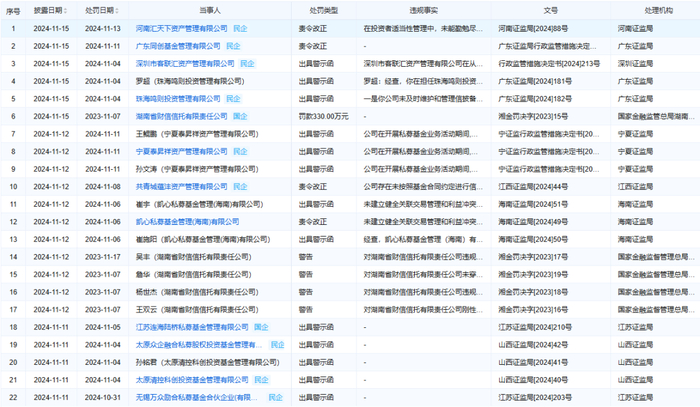Sort by 处罚日期 using its sort arrow
700x407 pixels.
[x=118, y=10]
